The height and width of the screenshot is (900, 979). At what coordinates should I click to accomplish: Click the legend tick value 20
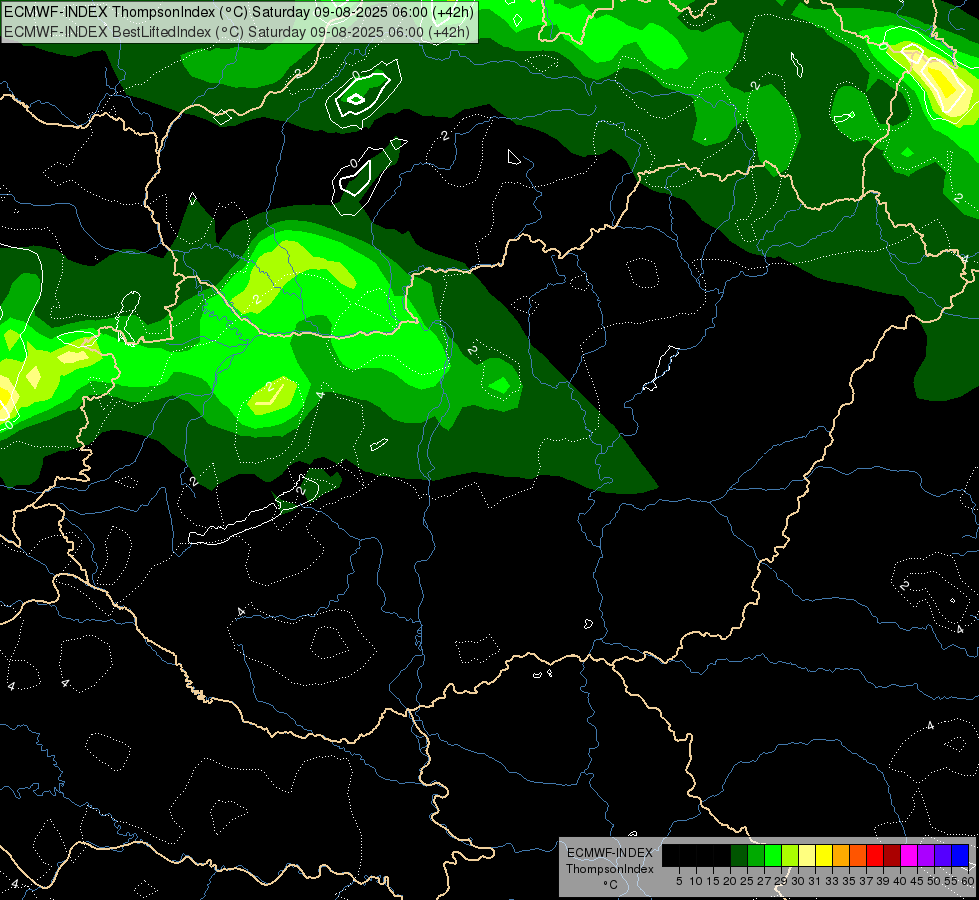[730, 881]
